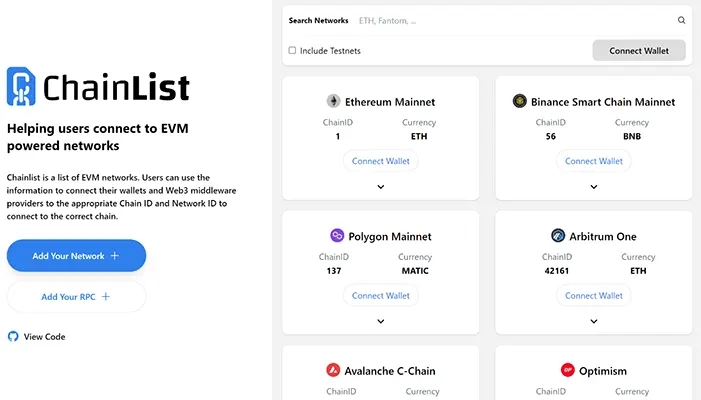Image resolution: width=701 pixels, height=400 pixels.
Task: Click the Add Your Network button
Action: (x=76, y=256)
